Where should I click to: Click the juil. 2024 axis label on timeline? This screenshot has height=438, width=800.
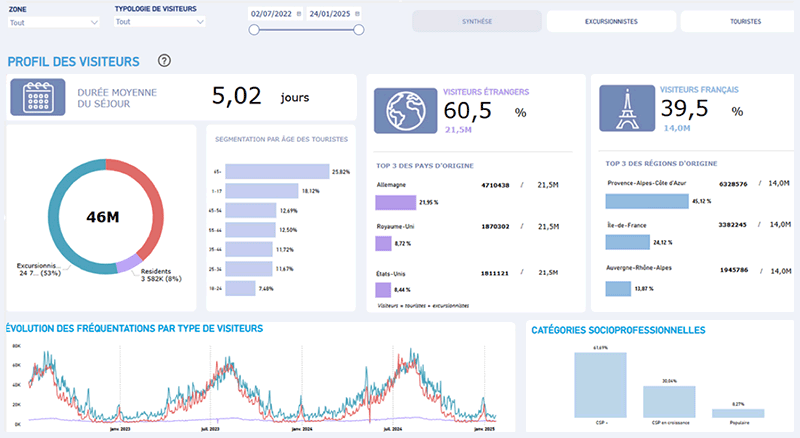(393, 429)
